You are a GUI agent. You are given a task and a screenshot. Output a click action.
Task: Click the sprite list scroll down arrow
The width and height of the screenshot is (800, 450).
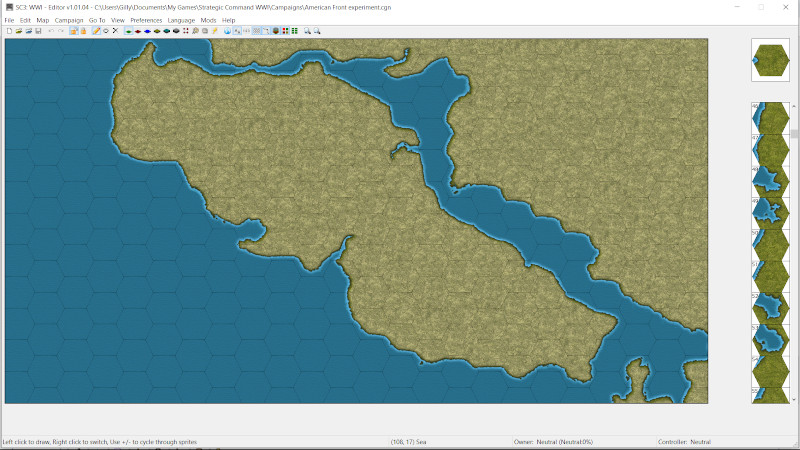pos(794,399)
